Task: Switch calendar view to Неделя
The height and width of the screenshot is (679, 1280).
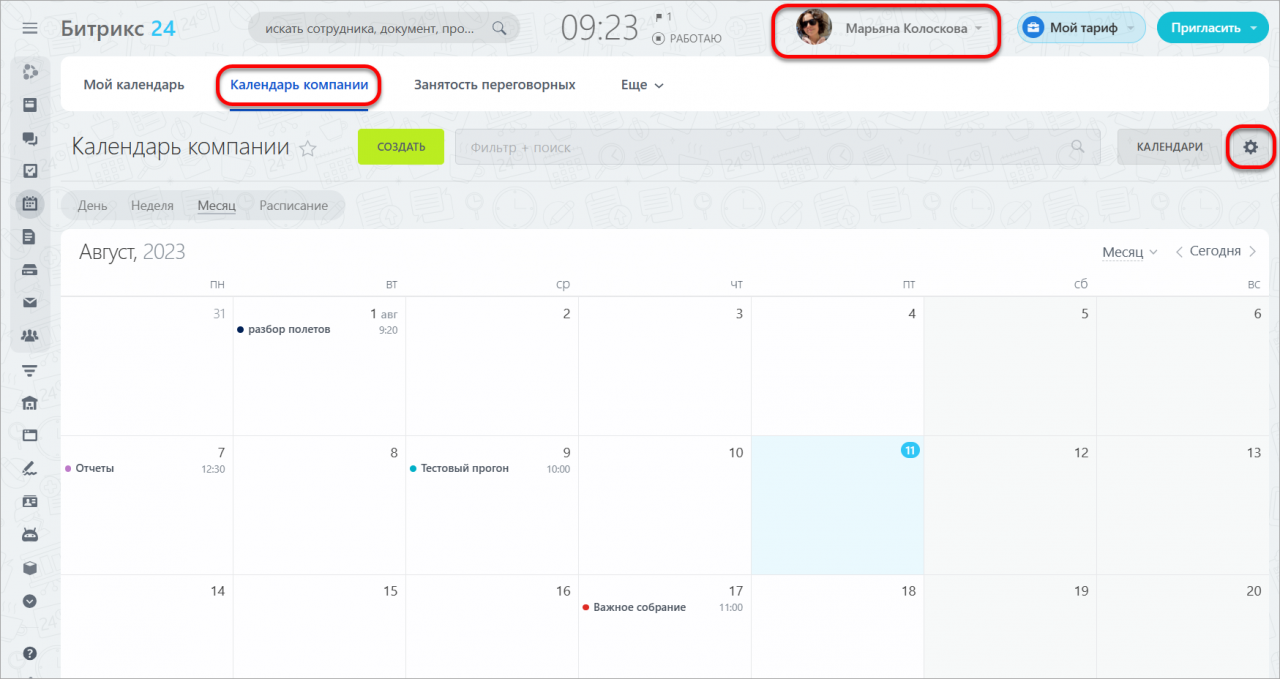Action: (152, 206)
